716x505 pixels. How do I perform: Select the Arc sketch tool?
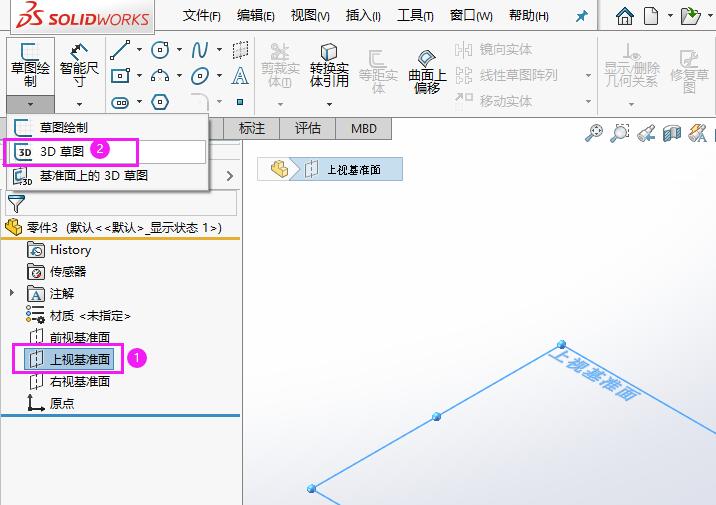click(160, 75)
